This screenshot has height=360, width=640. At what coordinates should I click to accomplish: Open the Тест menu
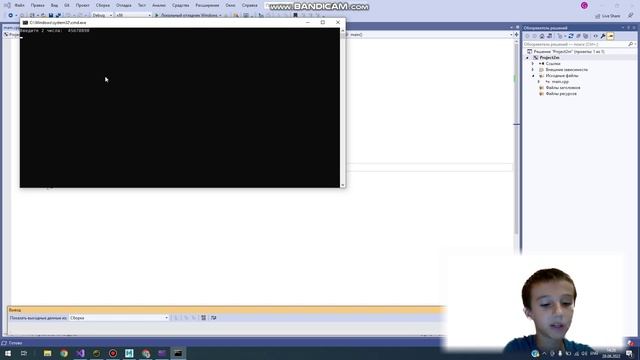pyautogui.click(x=142, y=5)
